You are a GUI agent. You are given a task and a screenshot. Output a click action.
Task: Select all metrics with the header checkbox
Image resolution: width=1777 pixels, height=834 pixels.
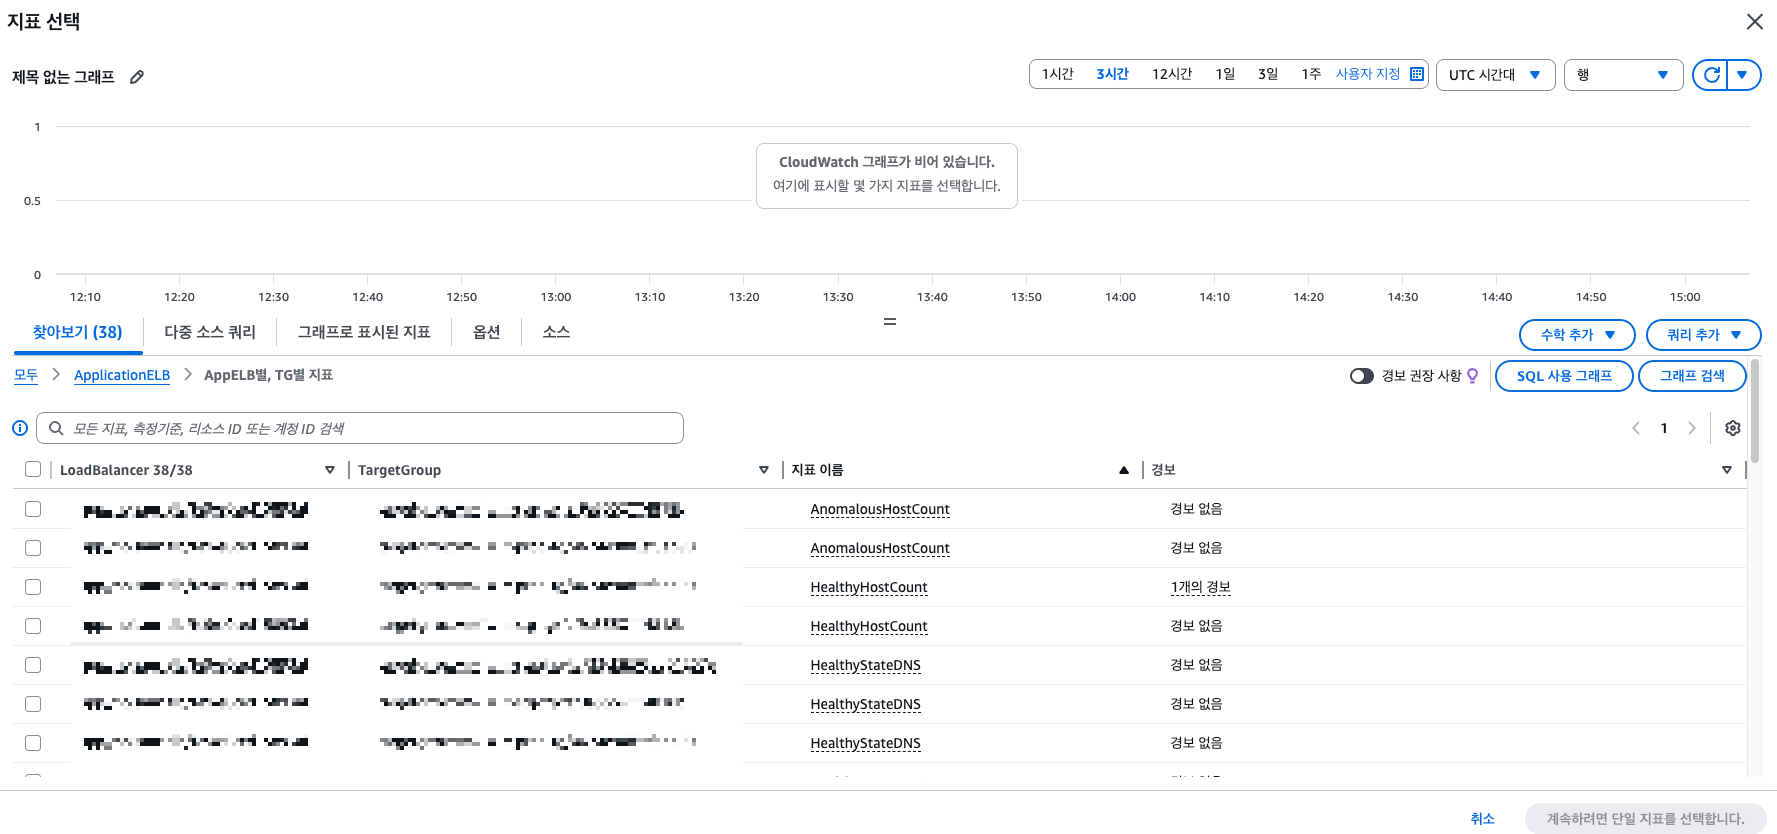pos(33,469)
